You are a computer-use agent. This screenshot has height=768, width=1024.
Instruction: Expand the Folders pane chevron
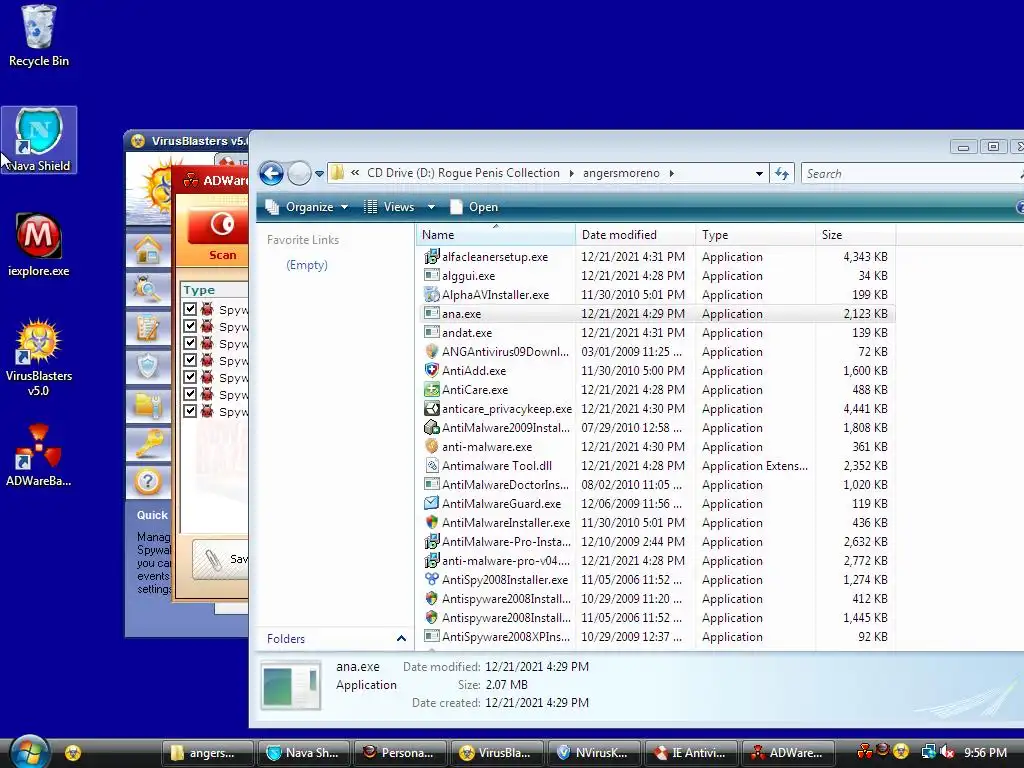[x=402, y=639]
